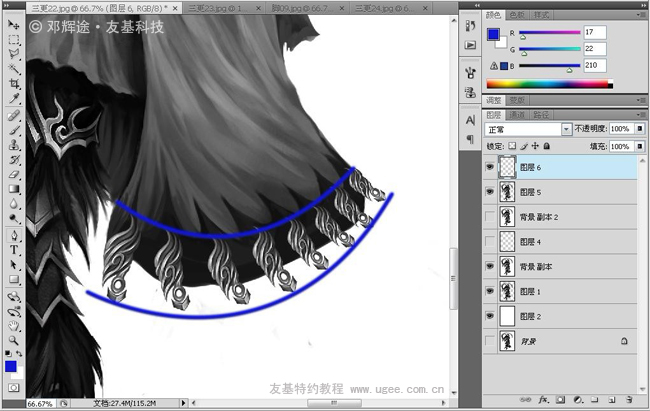This screenshot has height=411, width=650.
Task: Select the Gradient tool
Action: [13, 189]
